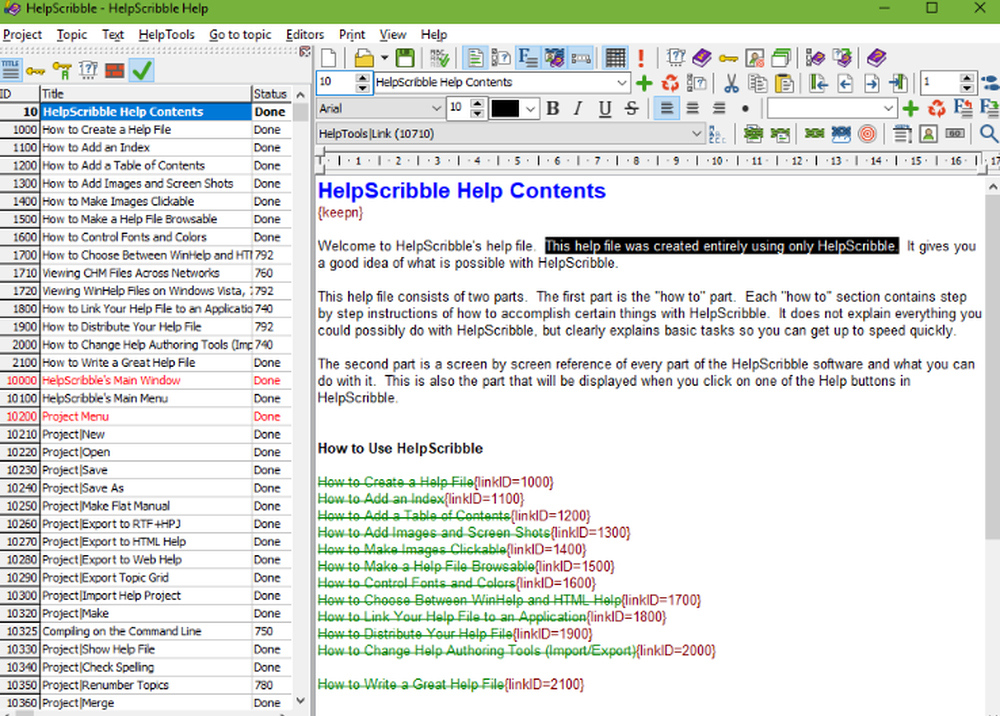The width and height of the screenshot is (1000, 716).
Task: Open the HelpTools menu
Action: 166,34
